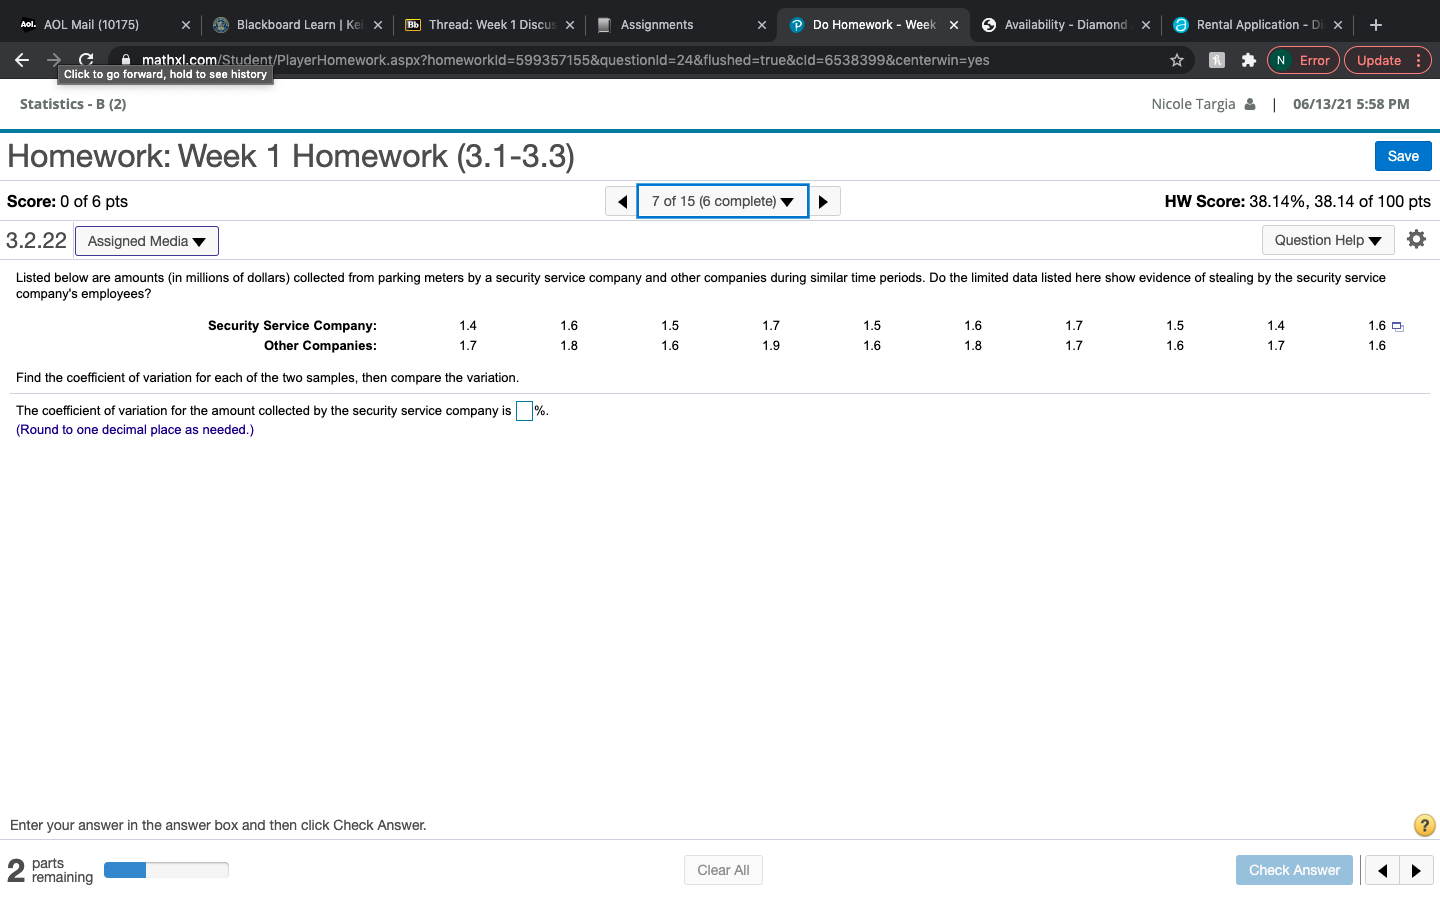Open the 7 of 15 question dropdown

click(722, 202)
